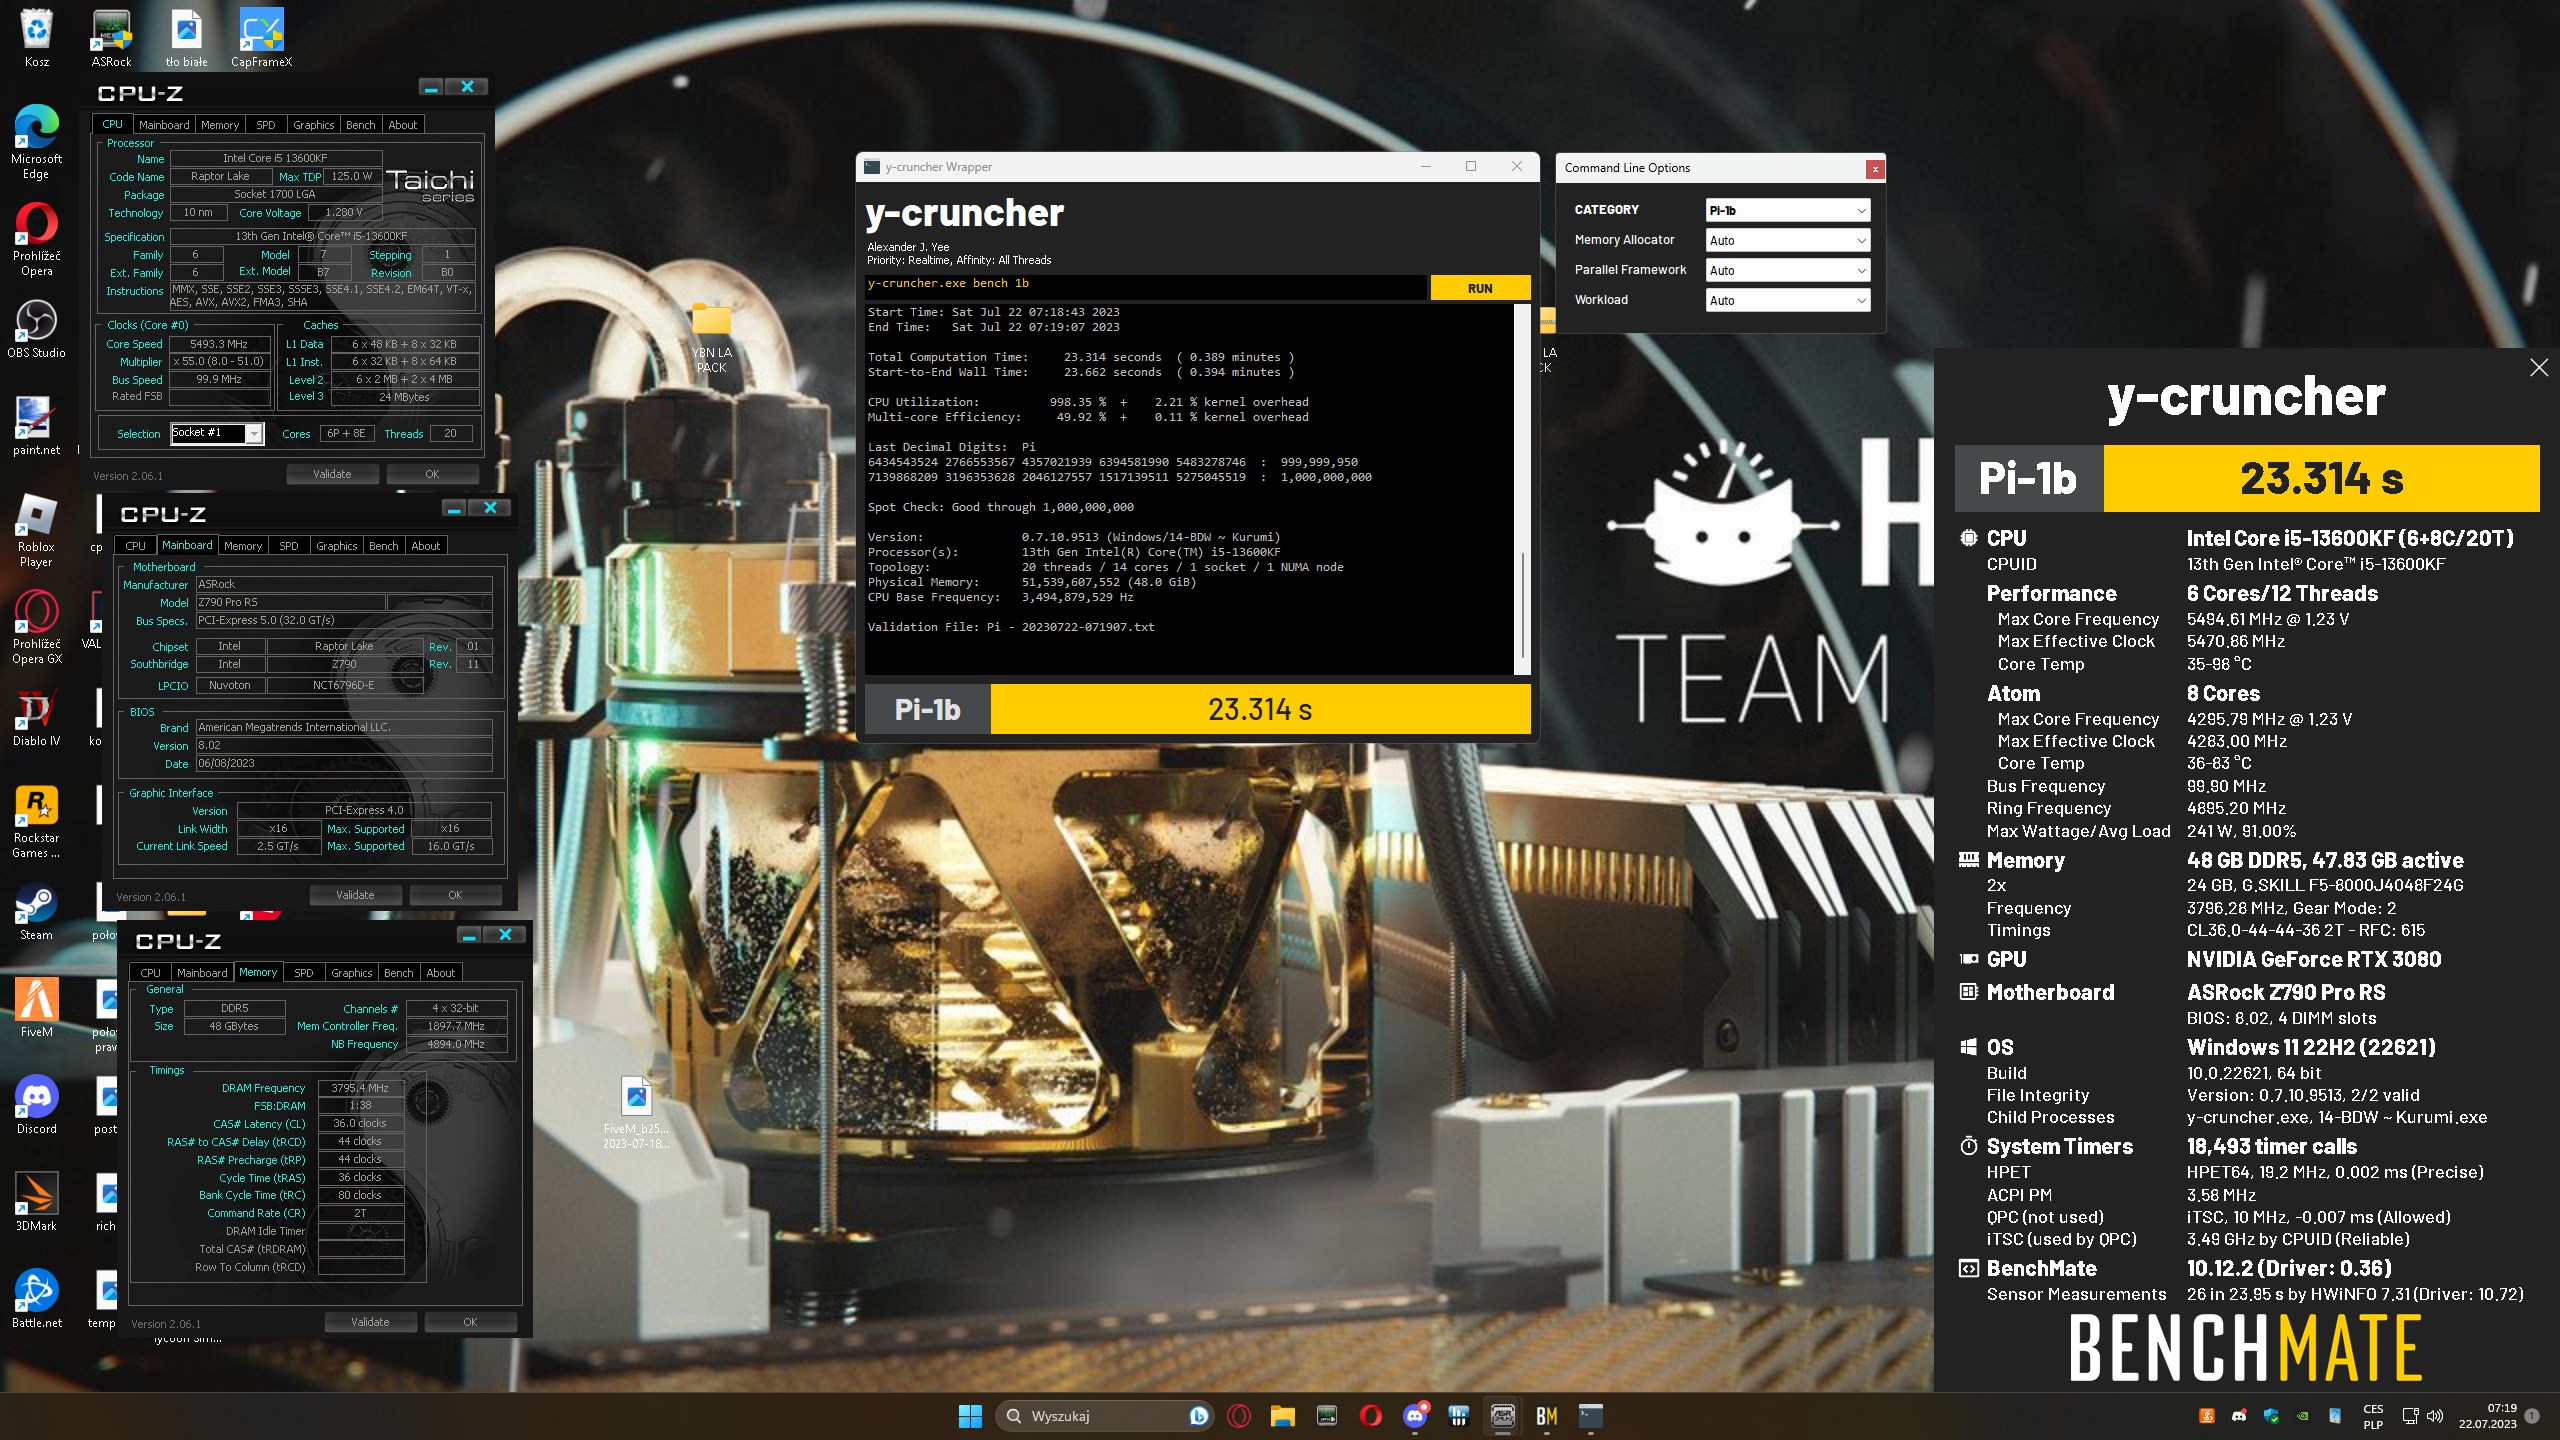Open Rockstar Games launcher icon
Viewport: 2560px width, 1440px height.
(x=37, y=822)
